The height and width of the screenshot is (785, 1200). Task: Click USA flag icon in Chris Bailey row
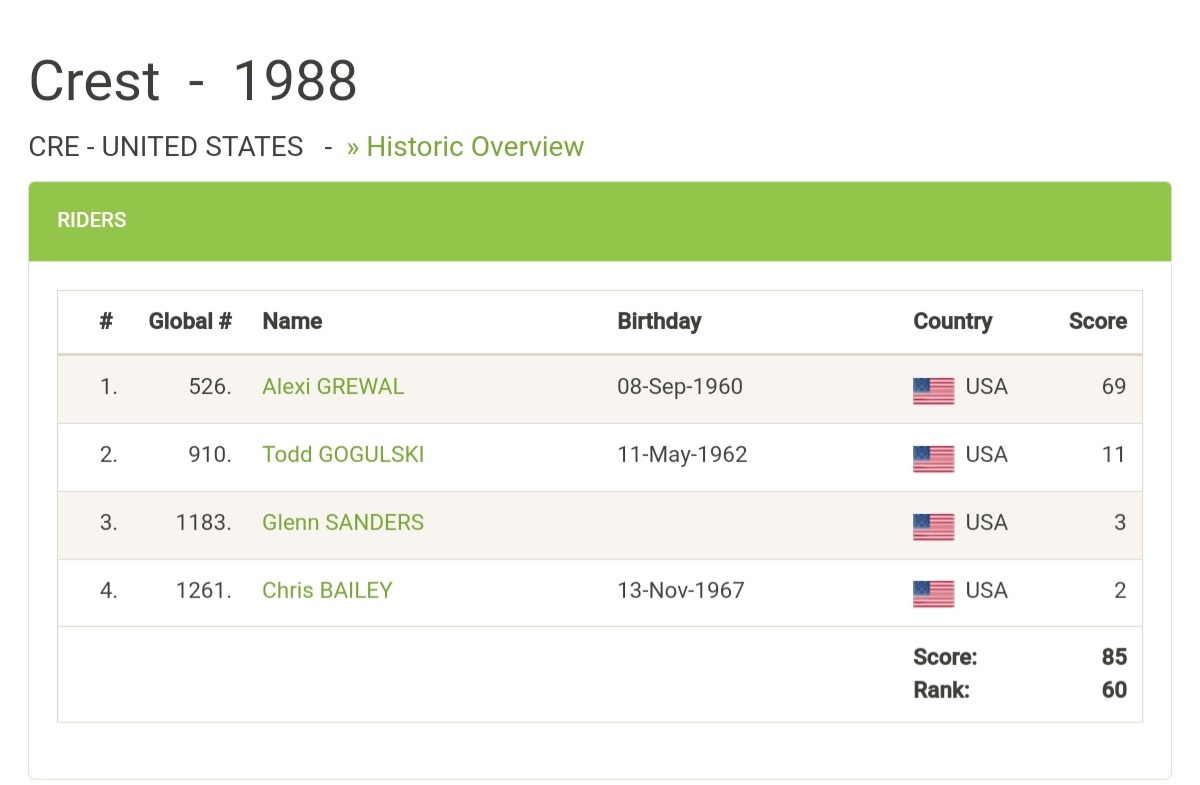point(933,594)
